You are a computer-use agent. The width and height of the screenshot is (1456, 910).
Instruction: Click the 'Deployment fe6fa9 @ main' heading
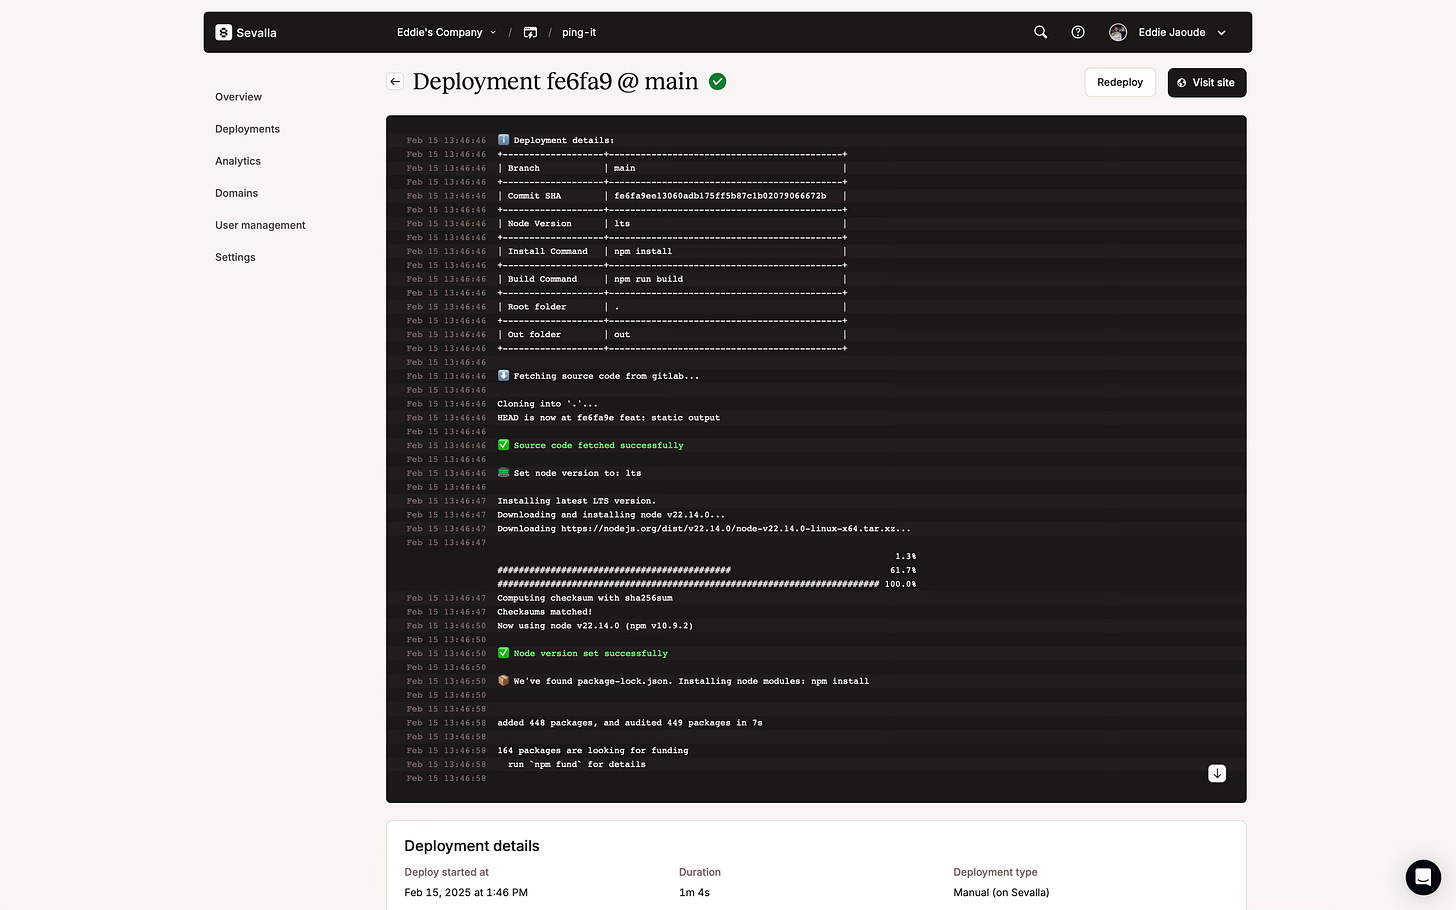tap(555, 82)
